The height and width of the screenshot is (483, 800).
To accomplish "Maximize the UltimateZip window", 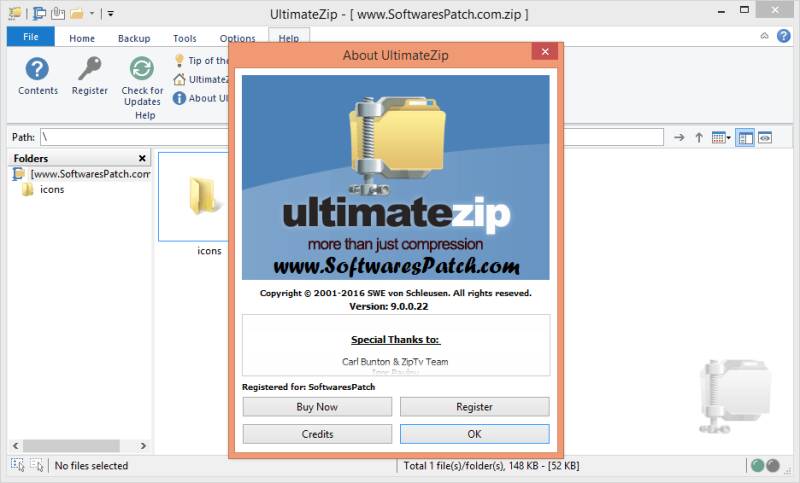I will (744, 10).
